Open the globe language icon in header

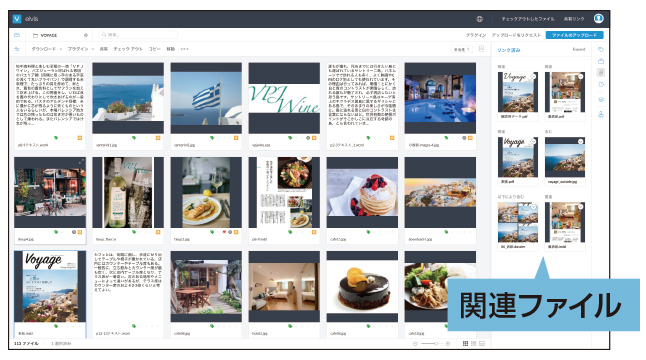[x=480, y=19]
